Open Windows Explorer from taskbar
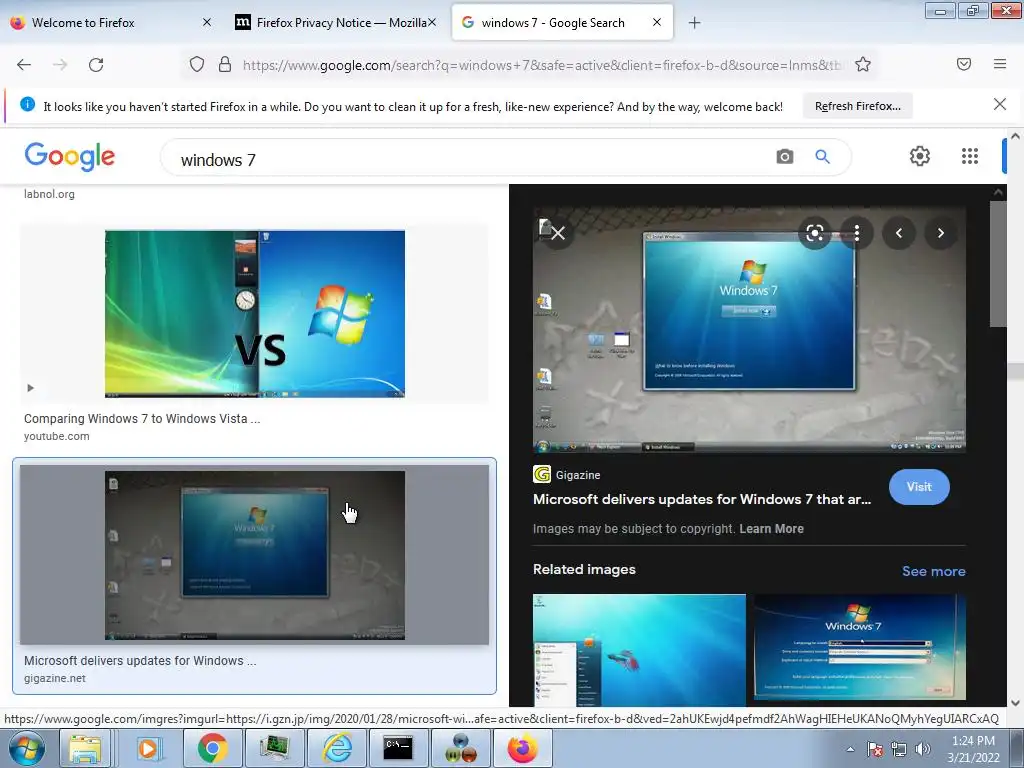1024x768 pixels. point(85,748)
